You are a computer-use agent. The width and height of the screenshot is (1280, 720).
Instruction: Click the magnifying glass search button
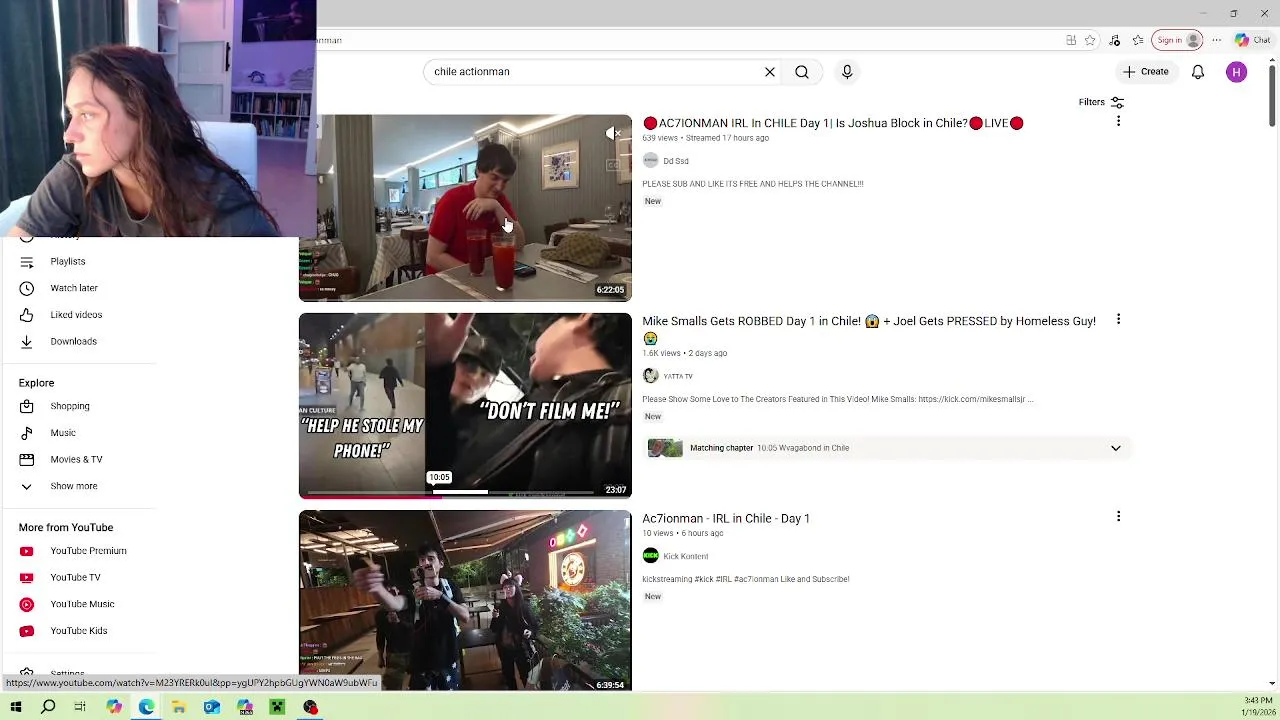tap(802, 72)
